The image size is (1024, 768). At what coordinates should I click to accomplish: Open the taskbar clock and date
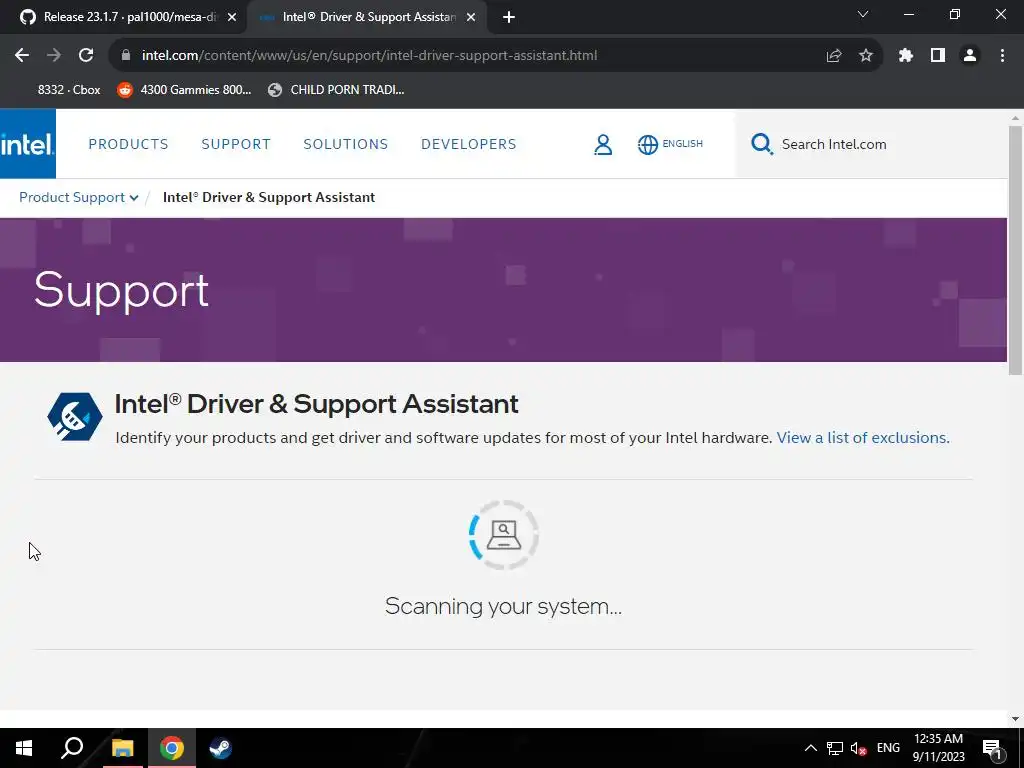(938, 748)
